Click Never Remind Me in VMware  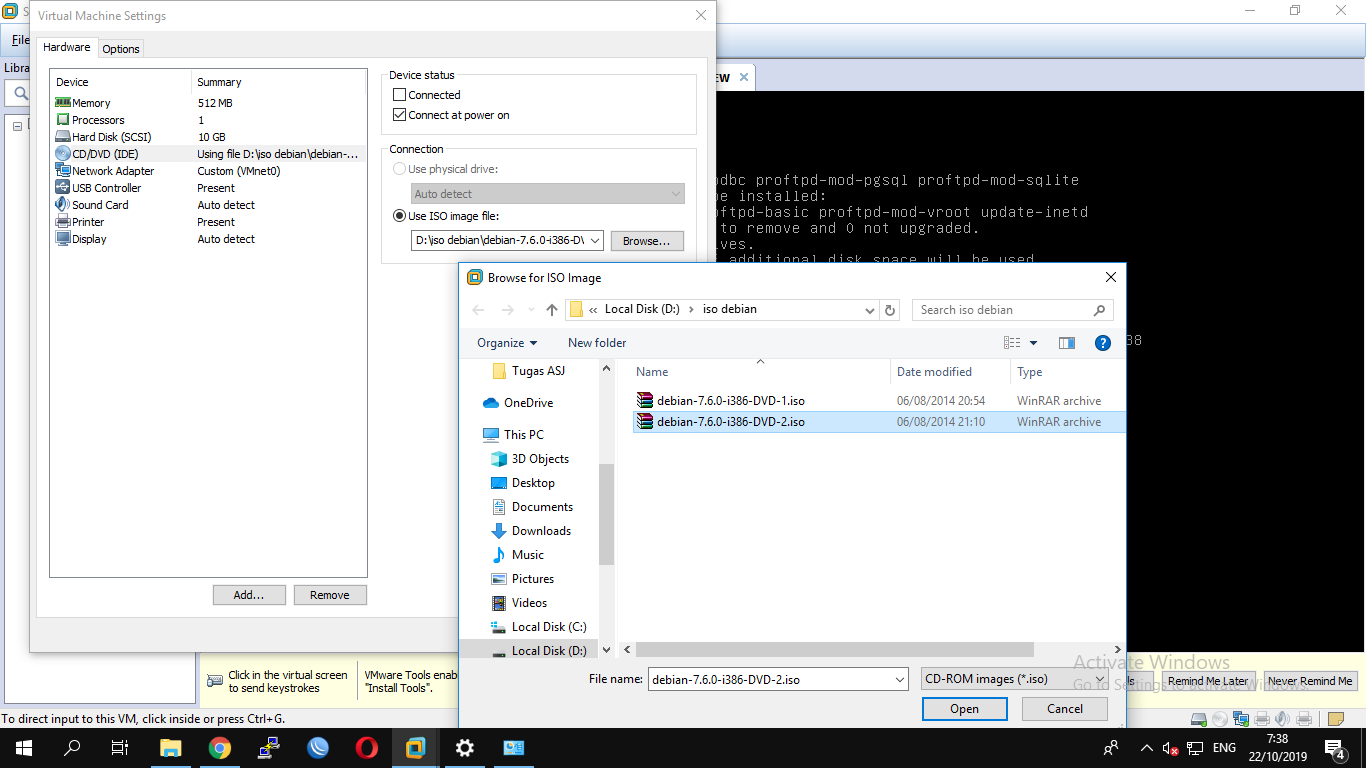click(1310, 681)
